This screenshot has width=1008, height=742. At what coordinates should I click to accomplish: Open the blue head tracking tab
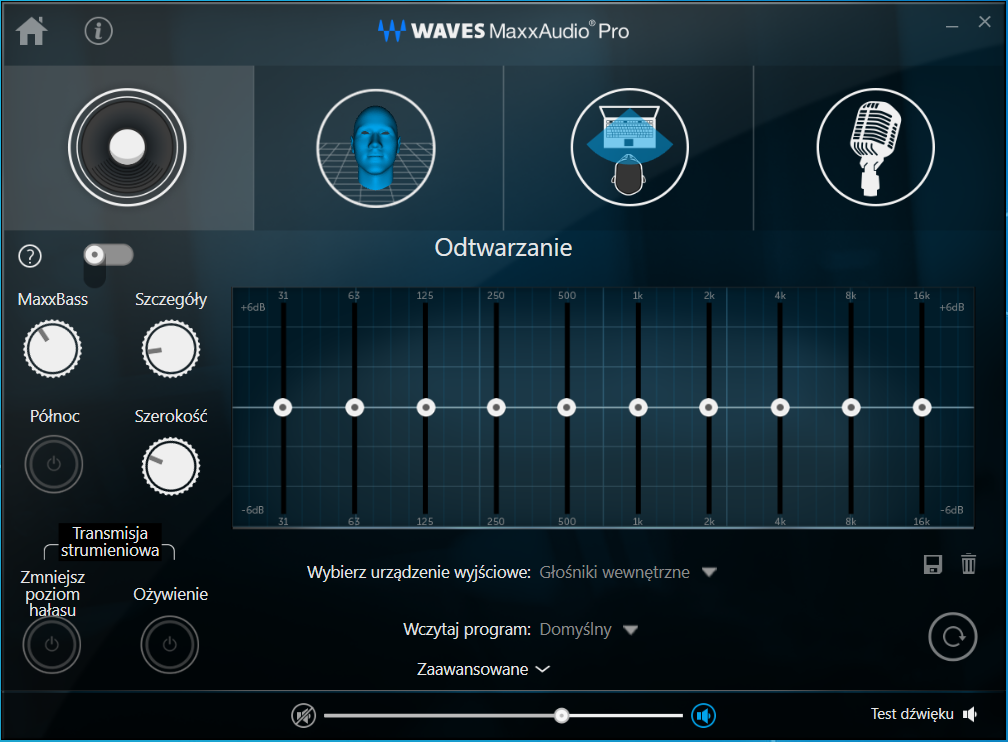click(x=376, y=148)
